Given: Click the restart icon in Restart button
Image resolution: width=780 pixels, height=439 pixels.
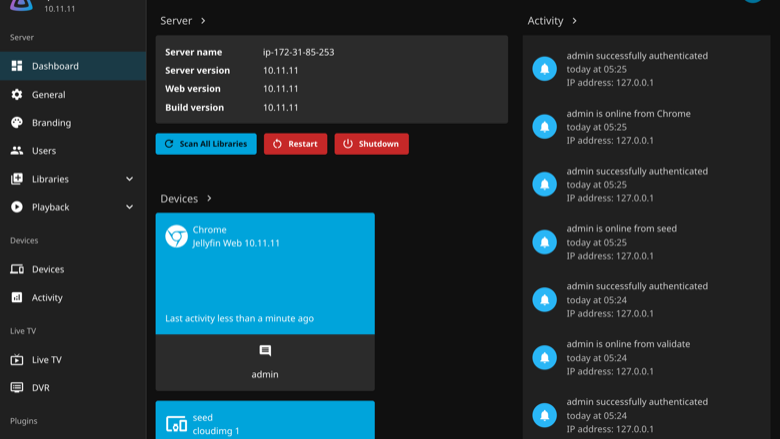Looking at the screenshot, I should [277, 144].
